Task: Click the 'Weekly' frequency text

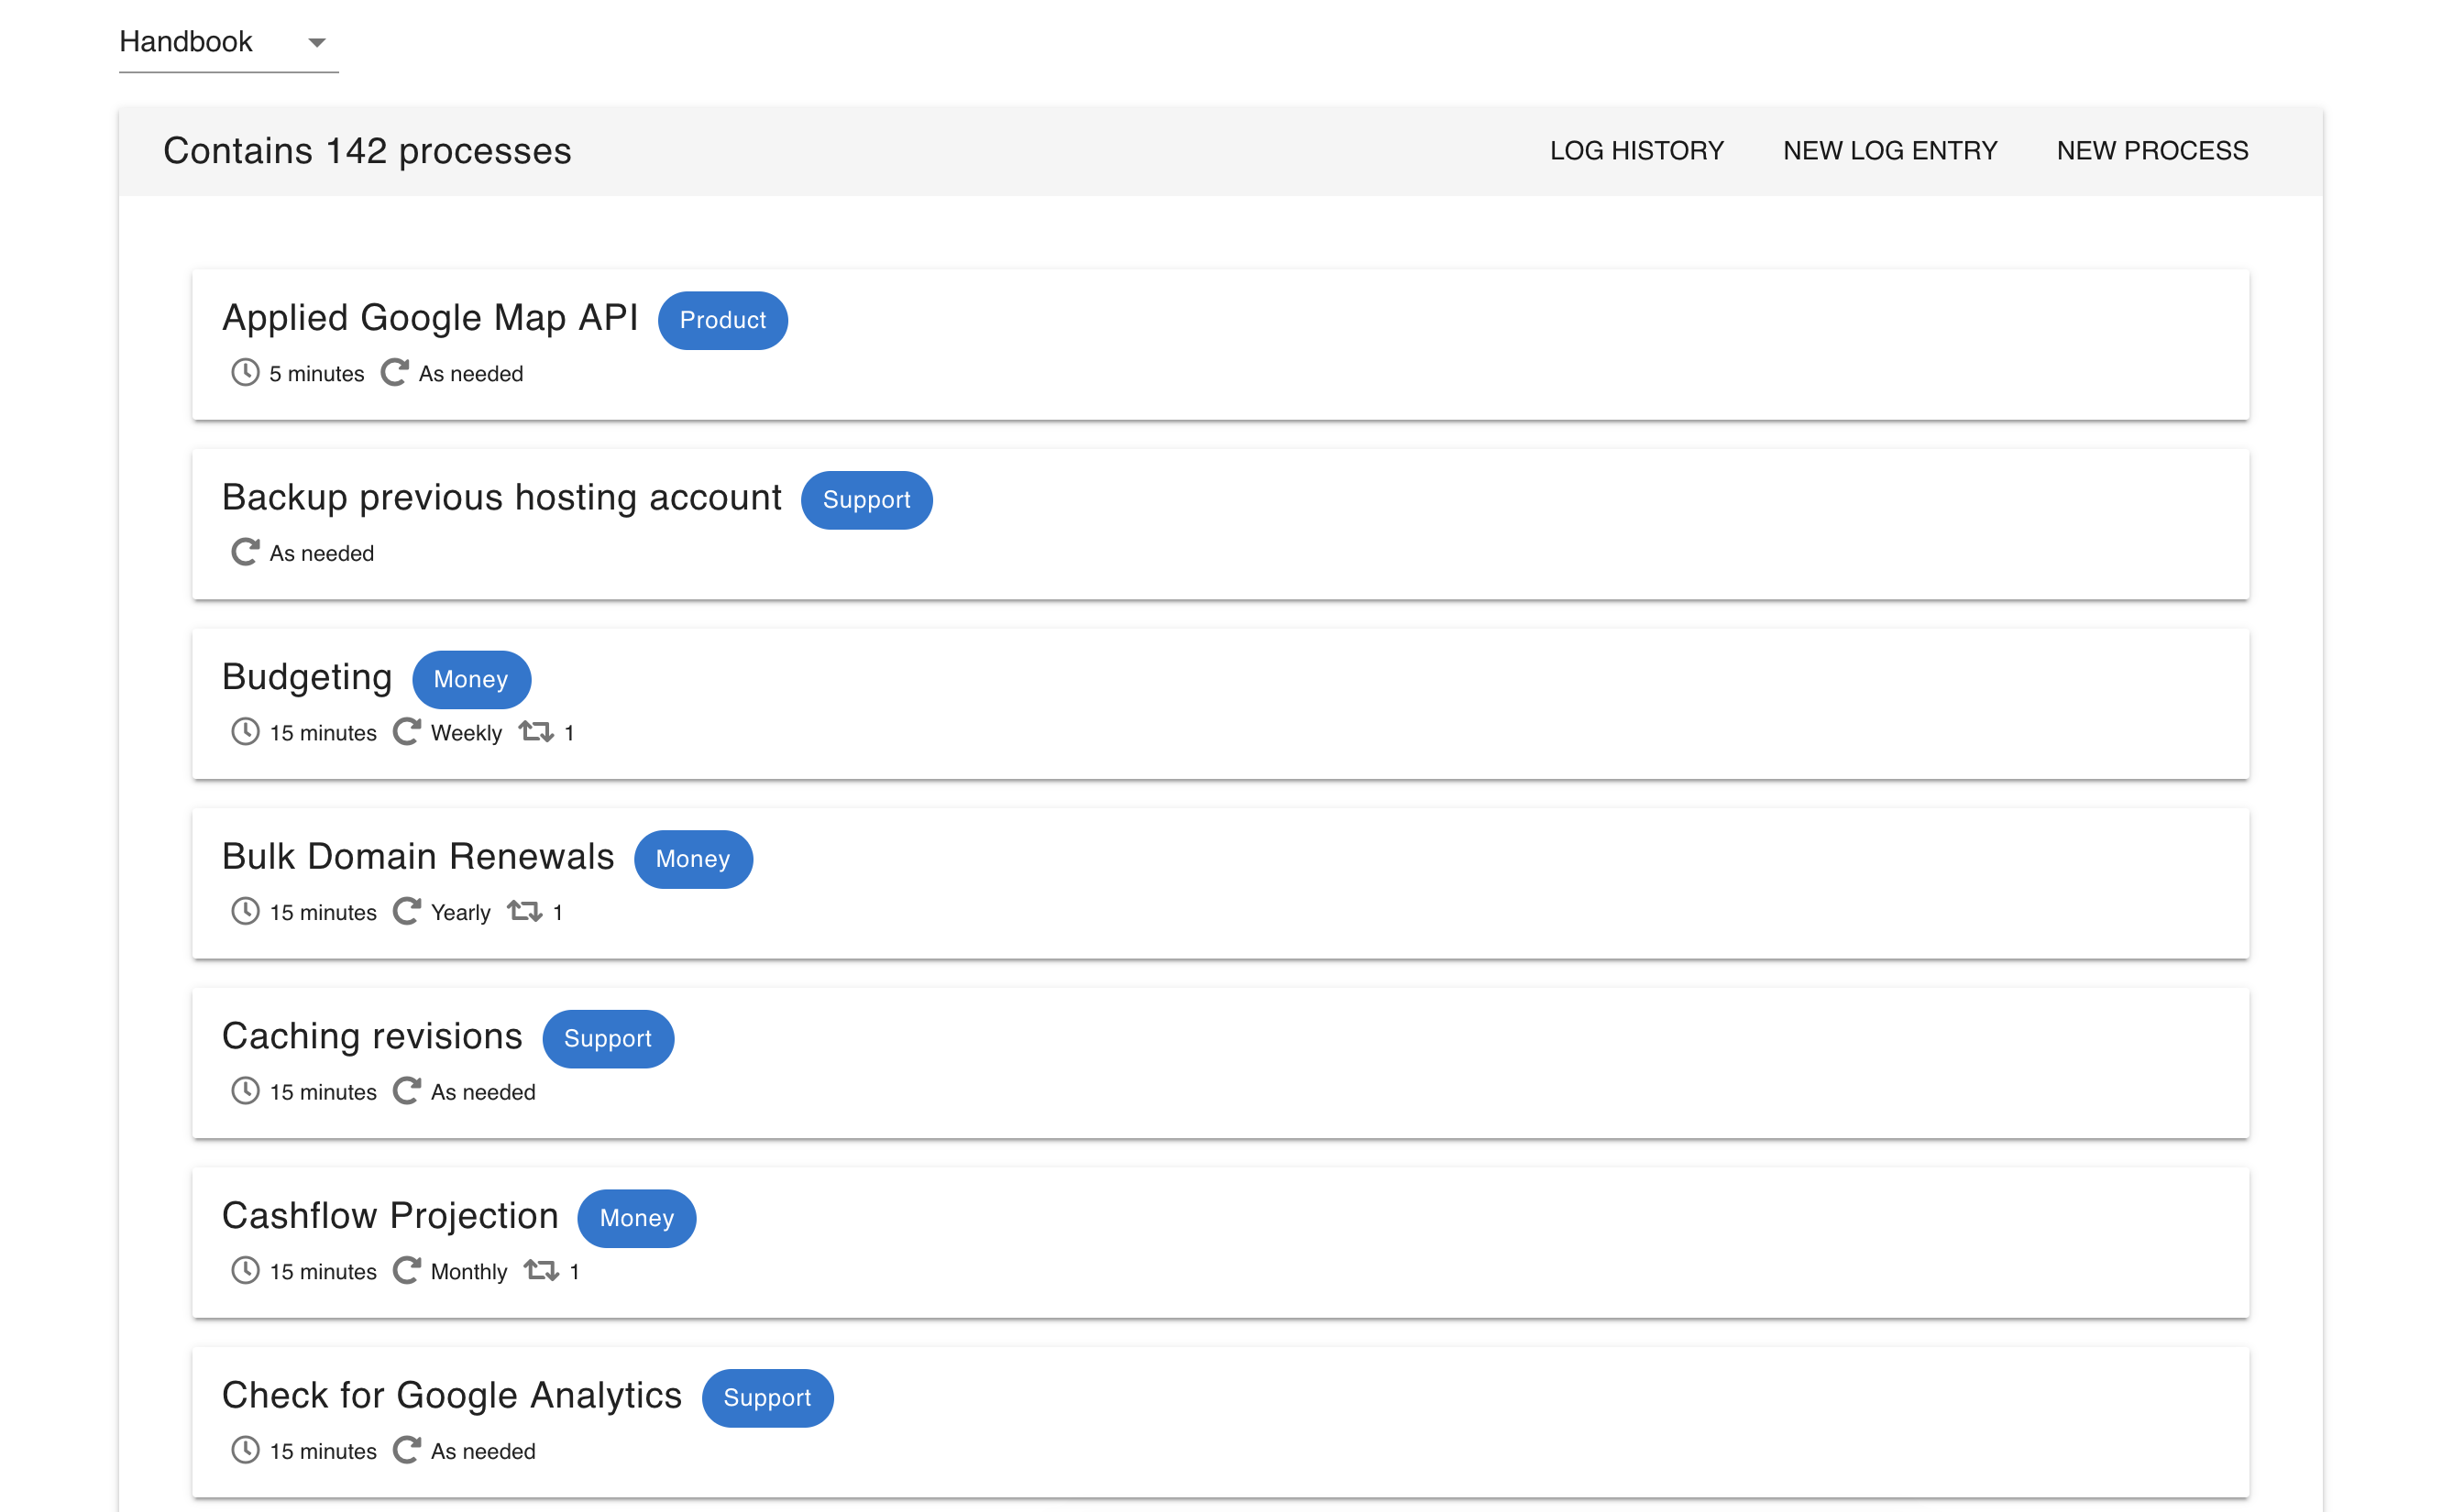Action: [x=466, y=733]
